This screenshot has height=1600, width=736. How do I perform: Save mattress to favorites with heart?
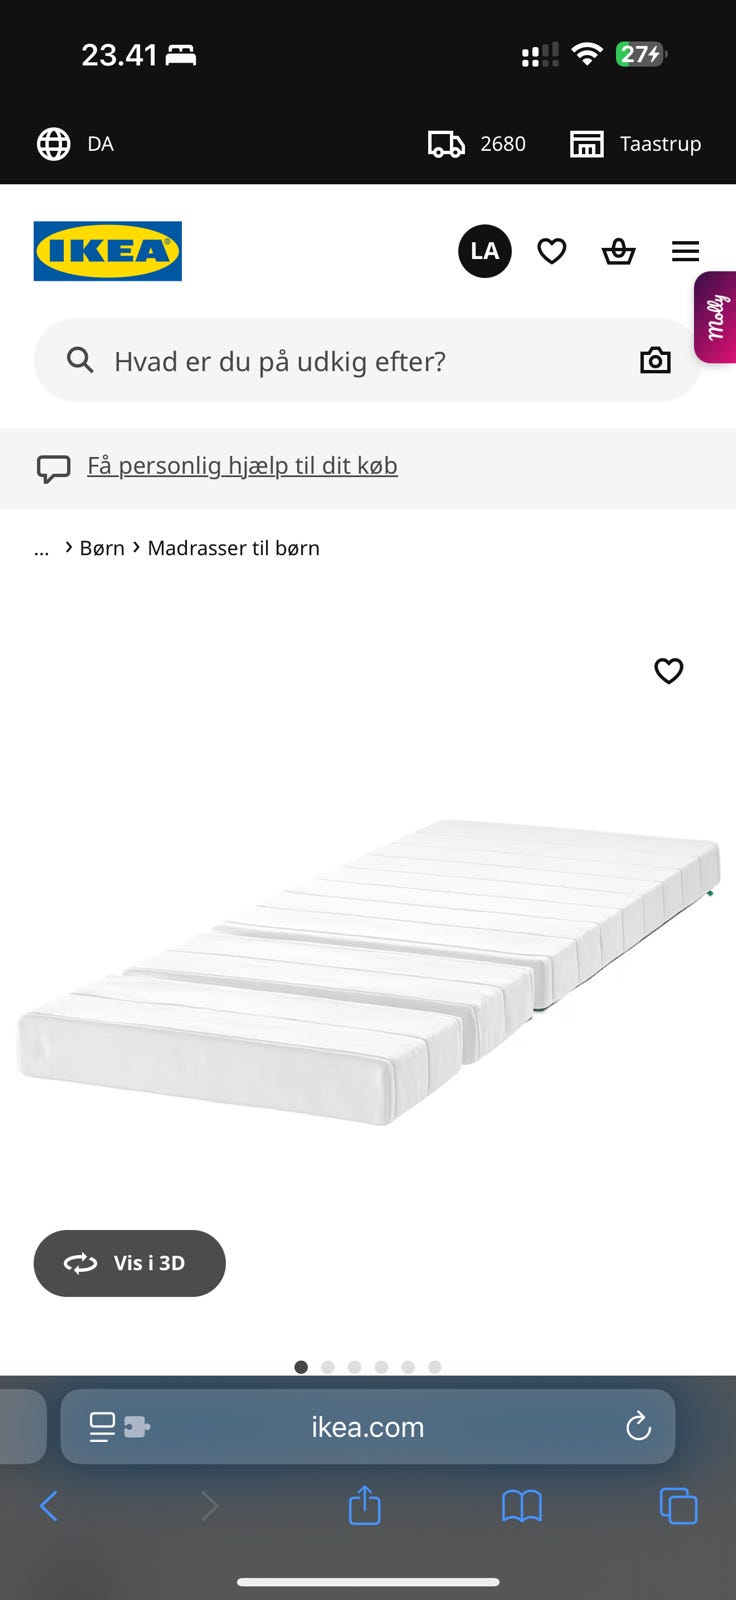(669, 671)
